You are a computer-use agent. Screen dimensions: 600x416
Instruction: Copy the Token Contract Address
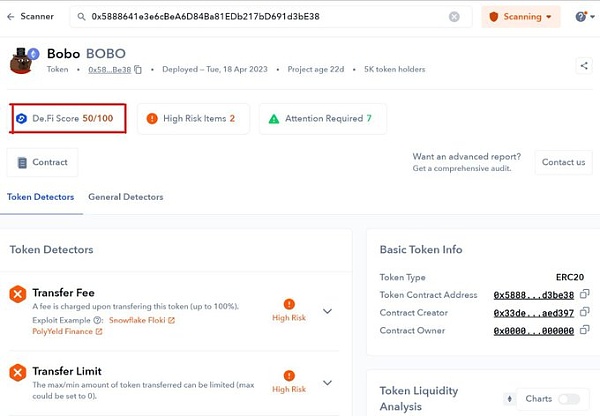[584, 295]
